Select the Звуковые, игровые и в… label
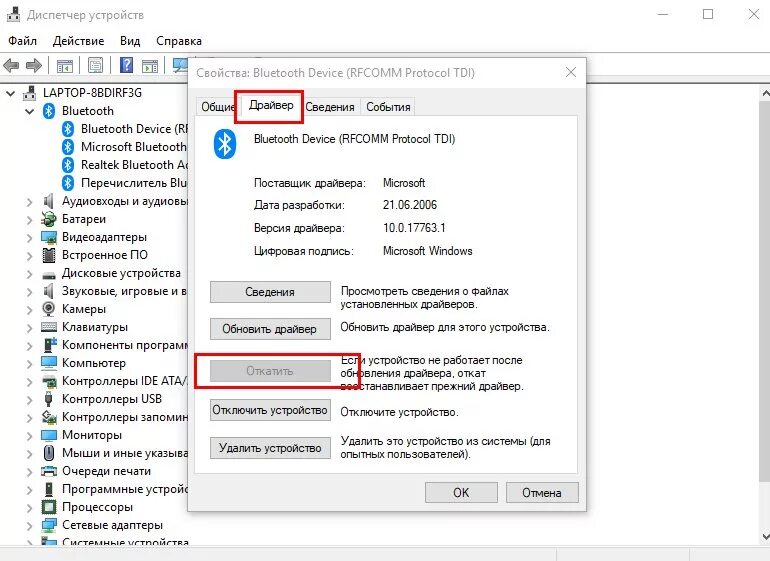This screenshot has height=561, width=770. [124, 291]
